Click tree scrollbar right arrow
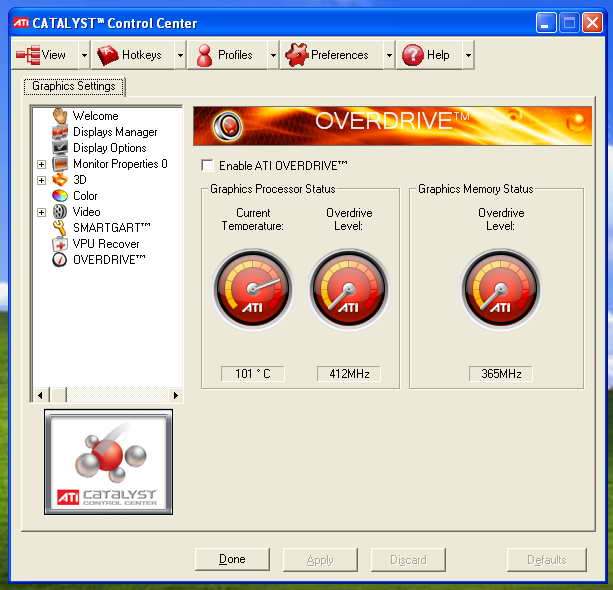 point(176,395)
